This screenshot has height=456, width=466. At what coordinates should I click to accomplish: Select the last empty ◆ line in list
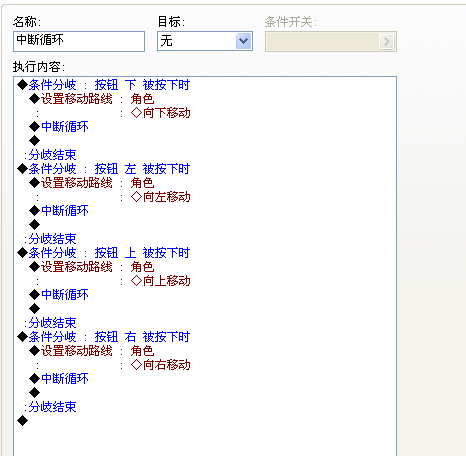22,421
